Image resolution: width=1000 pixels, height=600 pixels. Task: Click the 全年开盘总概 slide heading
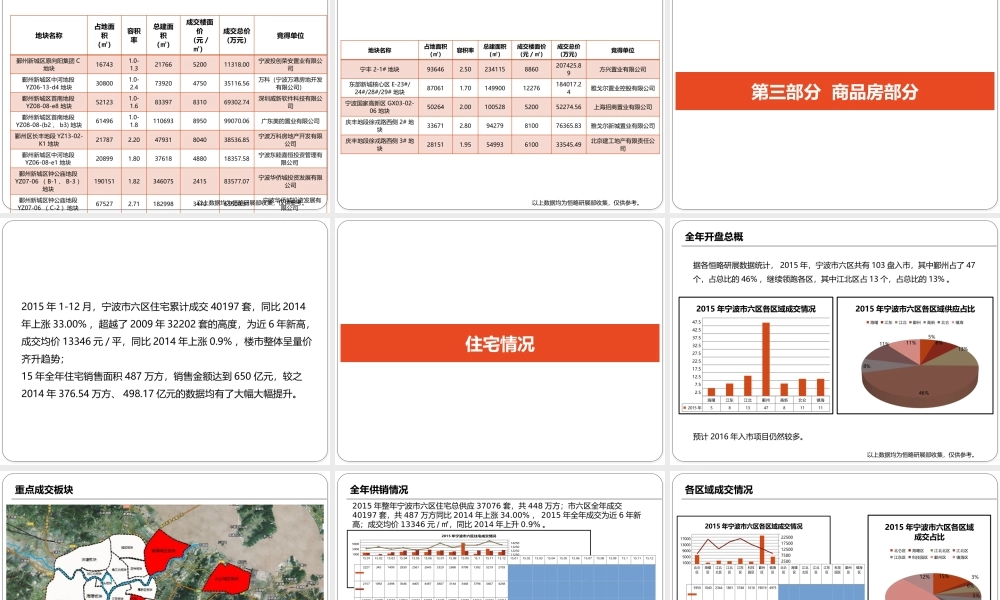[714, 237]
